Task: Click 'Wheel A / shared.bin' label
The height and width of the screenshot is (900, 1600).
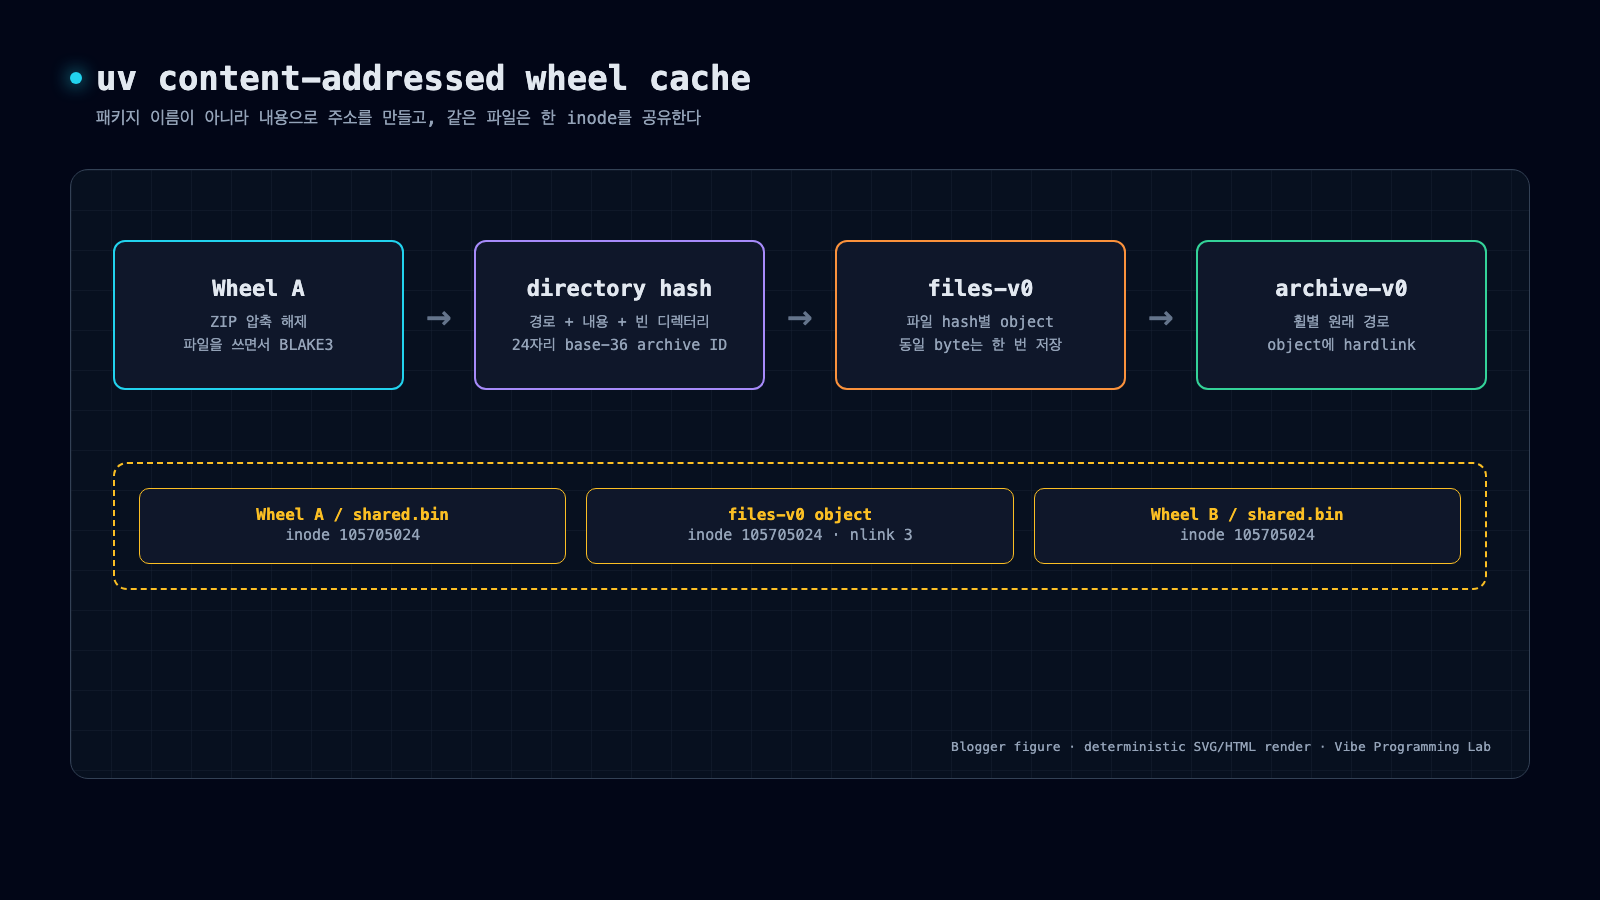Action: coord(352,514)
